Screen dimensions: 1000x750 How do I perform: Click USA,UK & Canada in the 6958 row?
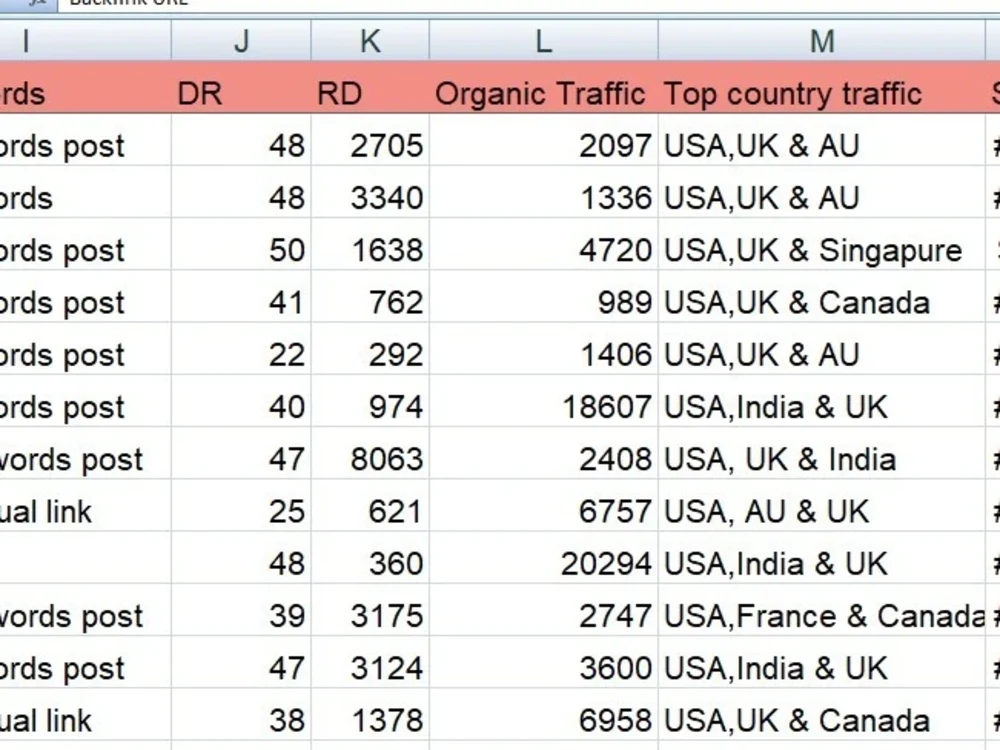[x=821, y=716]
